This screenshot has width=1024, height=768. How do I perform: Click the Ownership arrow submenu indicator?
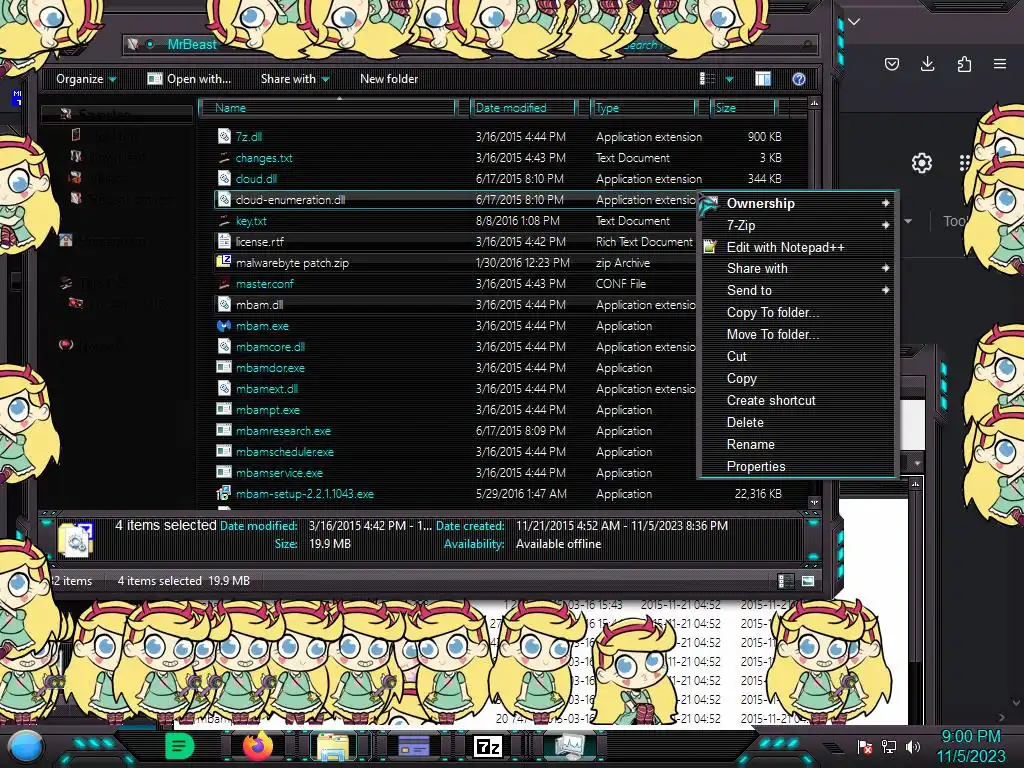coord(886,203)
